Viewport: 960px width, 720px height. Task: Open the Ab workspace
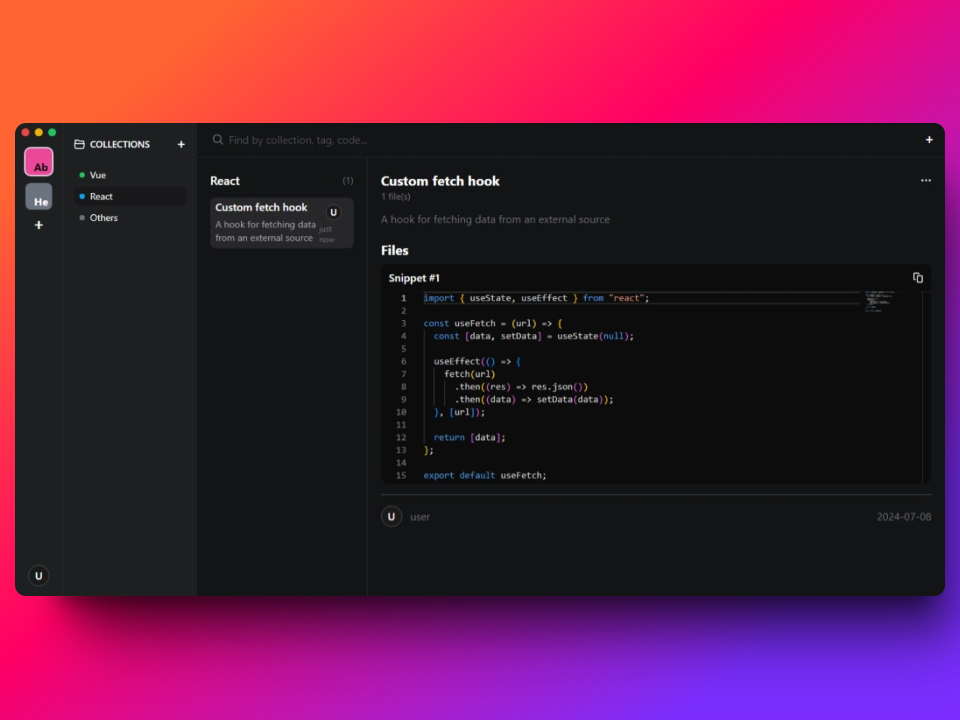[x=38, y=161]
